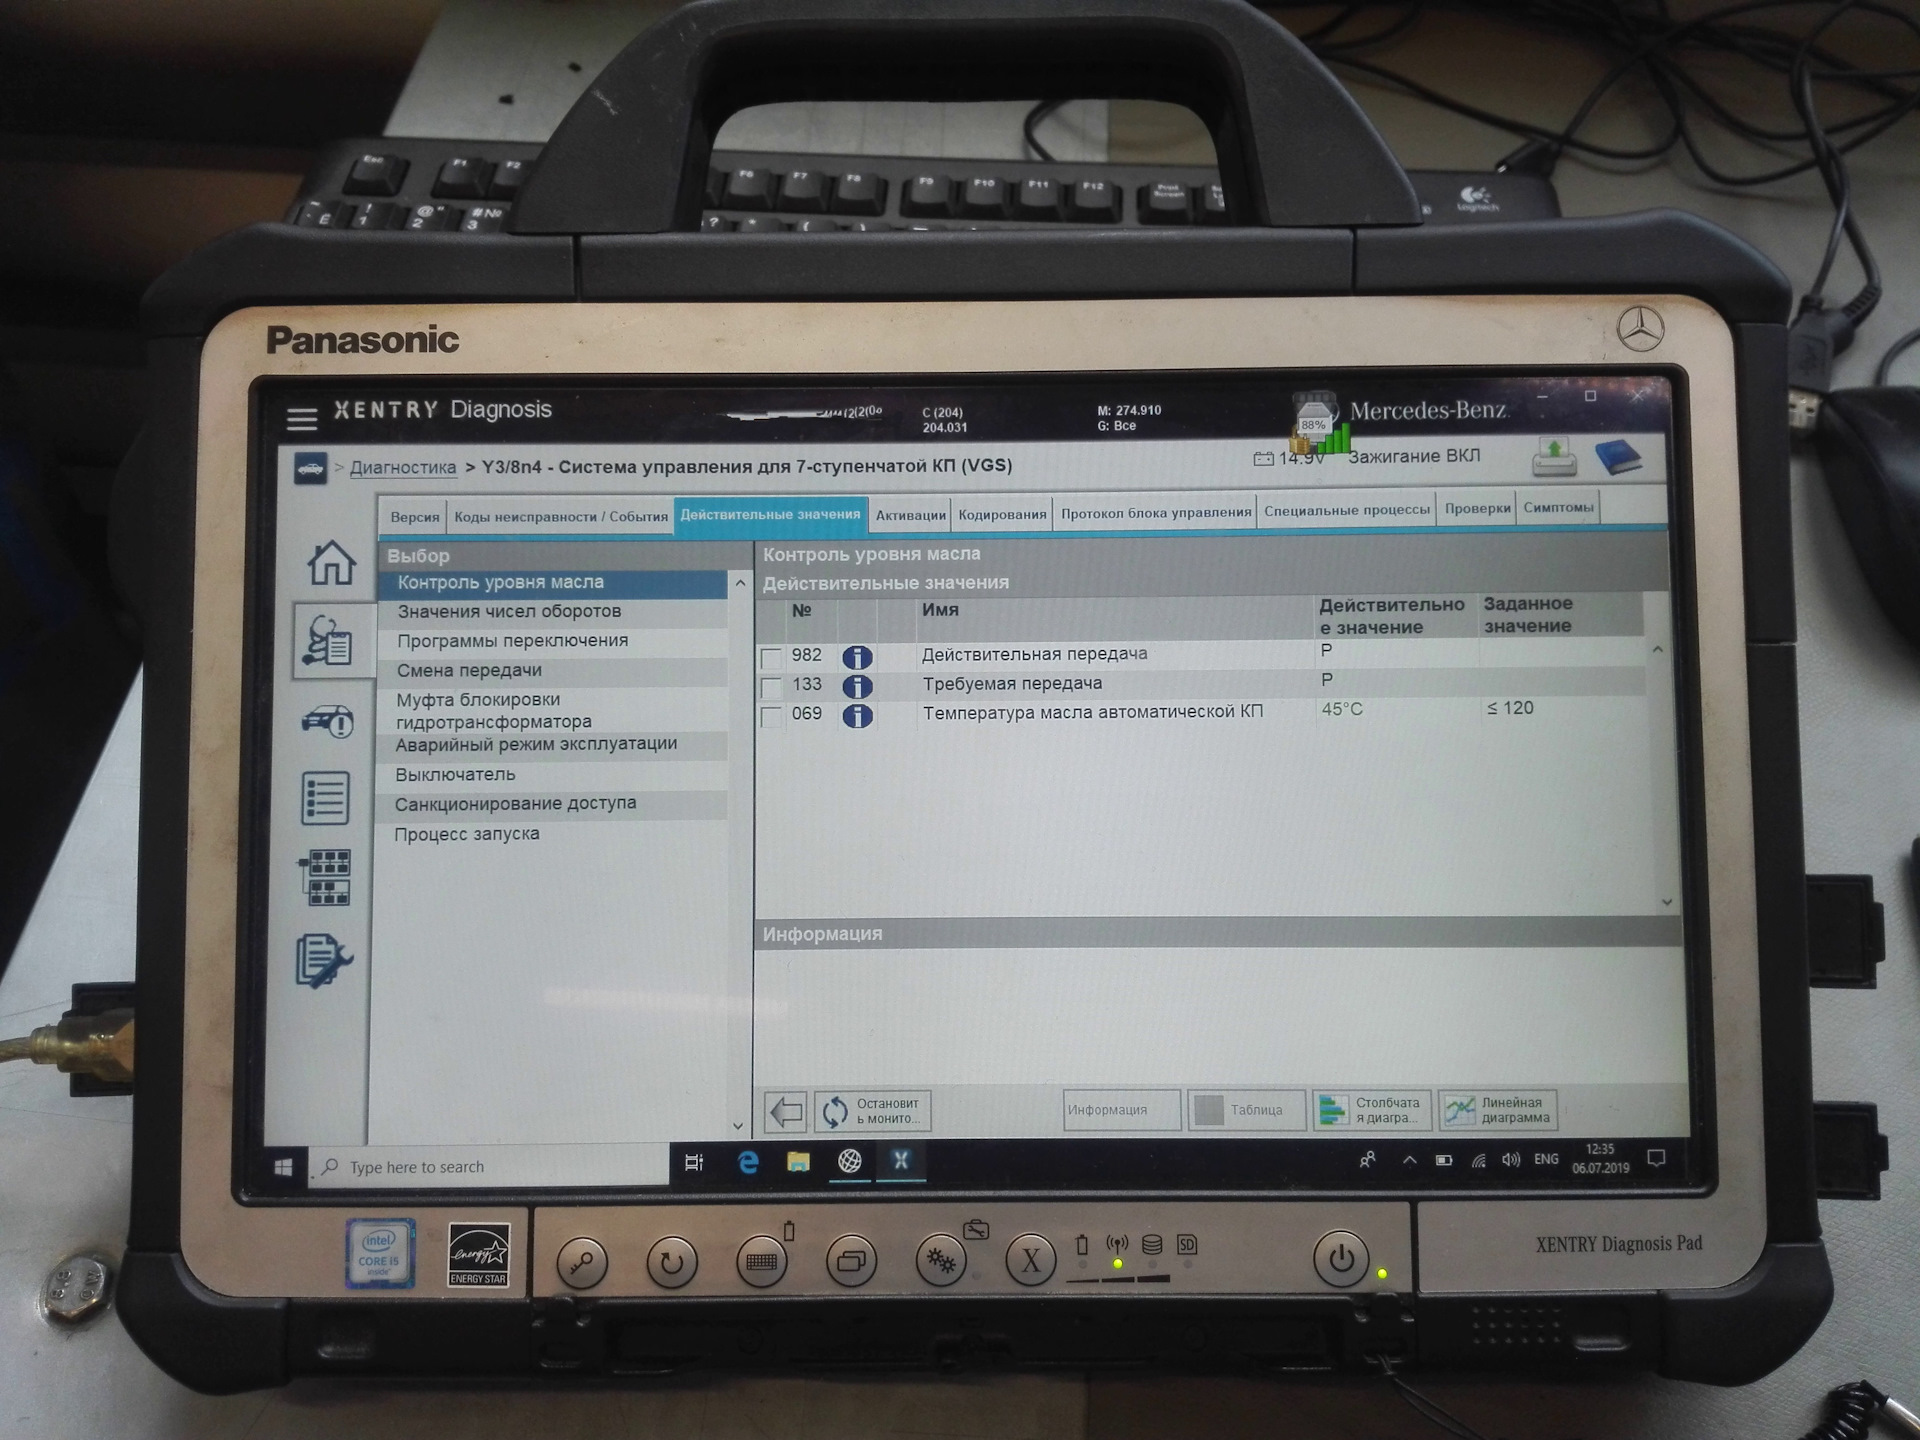1920x1440 pixels.
Task: Switch to XENTRY taskbar icon
Action: (x=901, y=1160)
